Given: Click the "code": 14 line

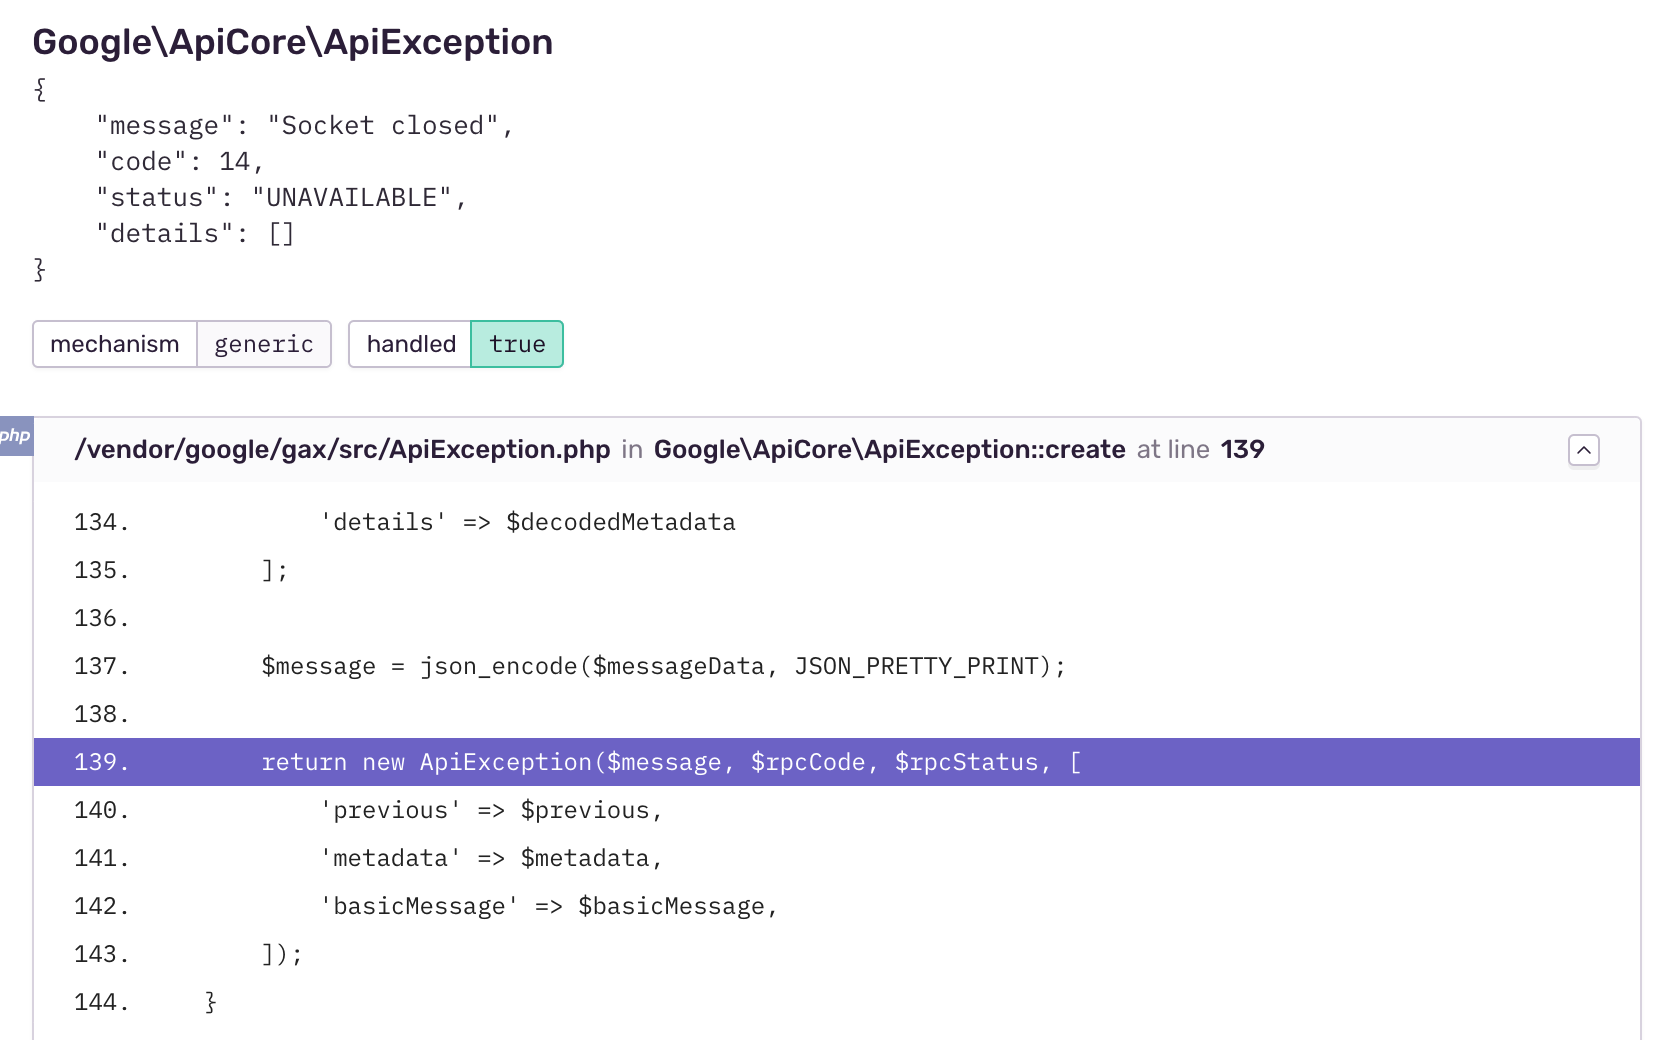Looking at the screenshot, I should 180,162.
